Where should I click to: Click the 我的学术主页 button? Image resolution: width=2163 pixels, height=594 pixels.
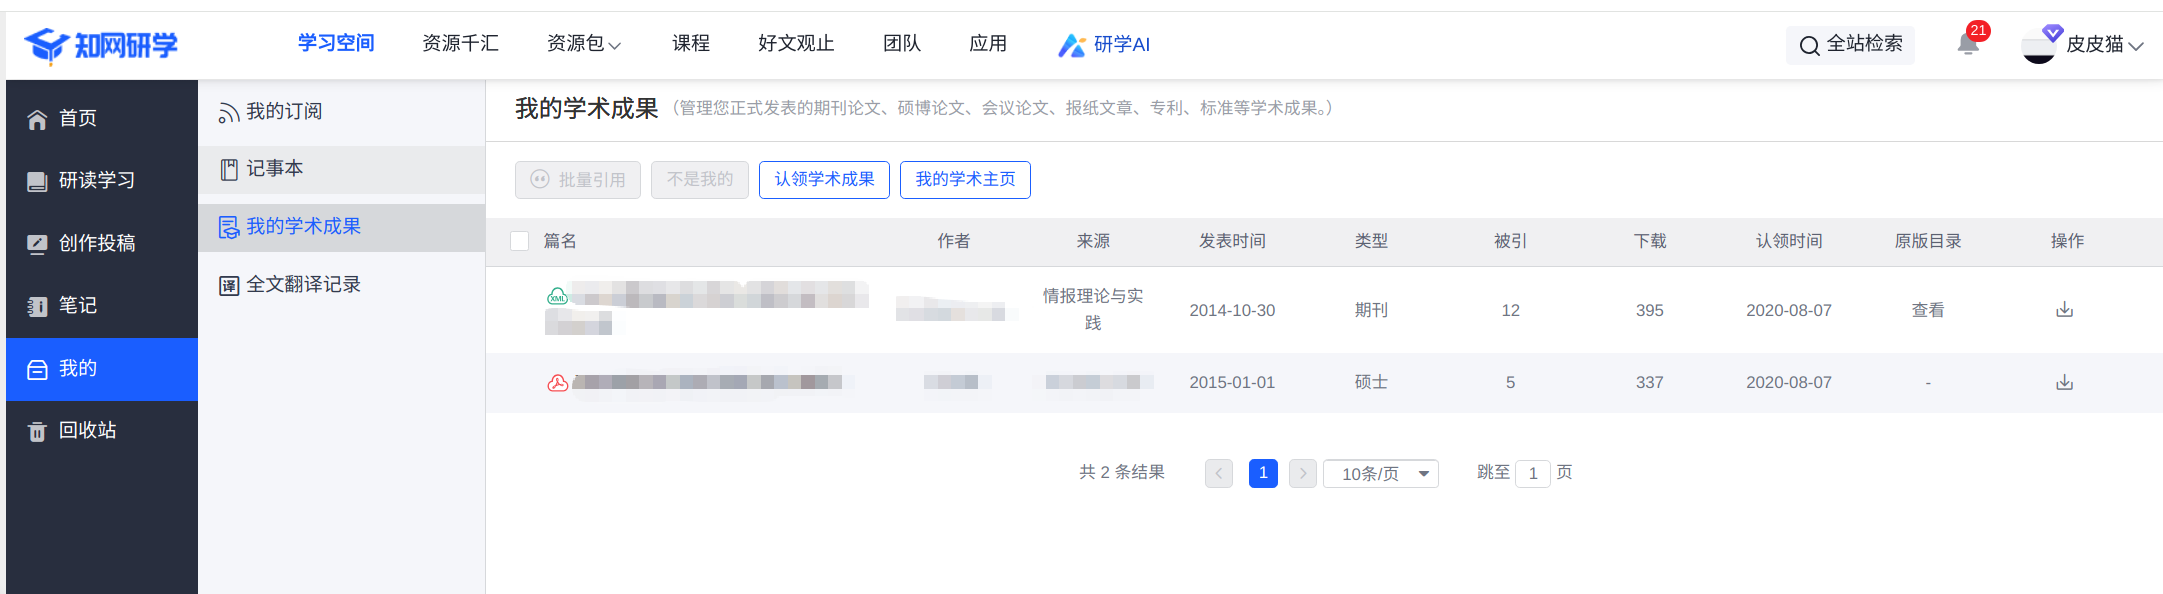[x=965, y=180]
